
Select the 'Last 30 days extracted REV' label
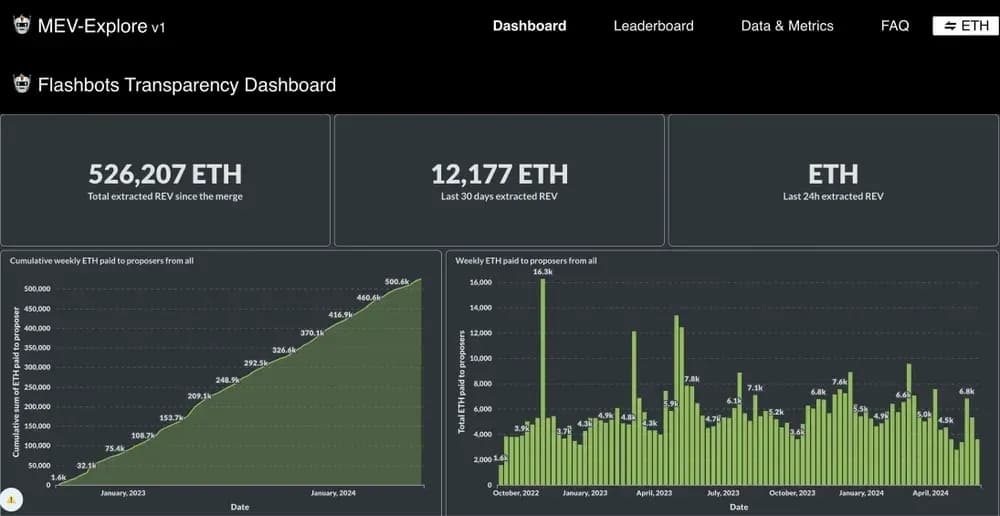pyautogui.click(x=499, y=196)
